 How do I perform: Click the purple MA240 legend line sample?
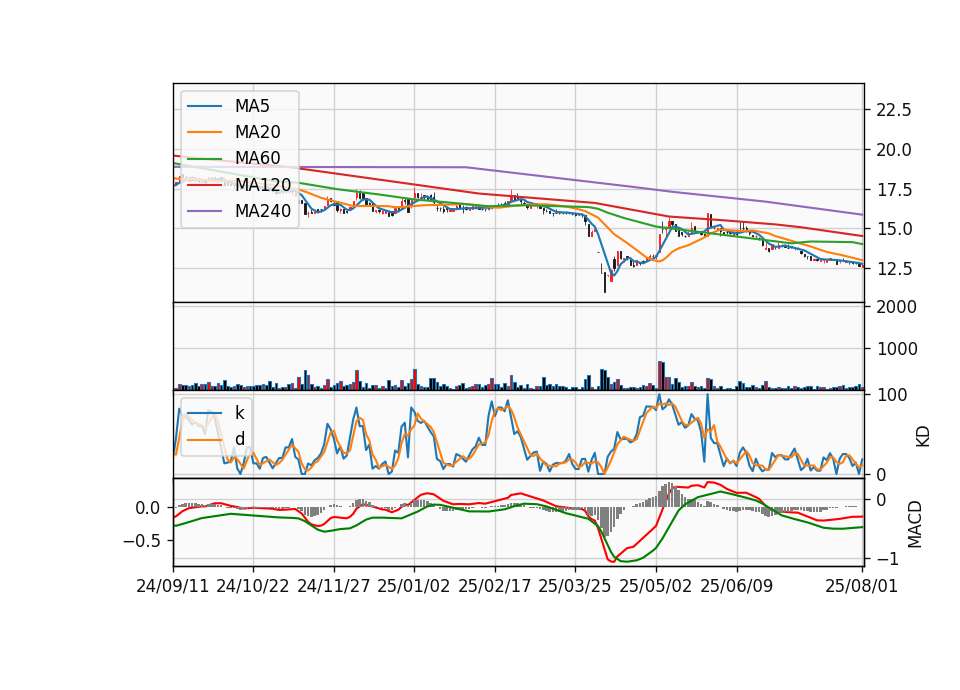(204, 211)
